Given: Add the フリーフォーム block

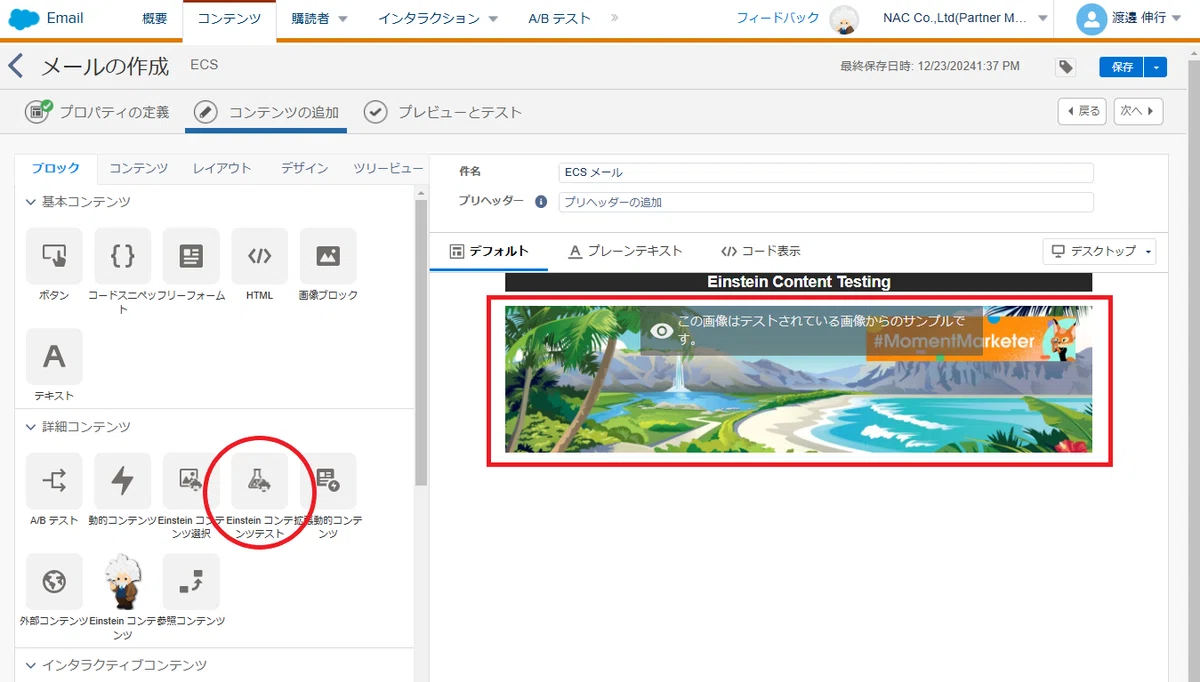Looking at the screenshot, I should coord(191,256).
